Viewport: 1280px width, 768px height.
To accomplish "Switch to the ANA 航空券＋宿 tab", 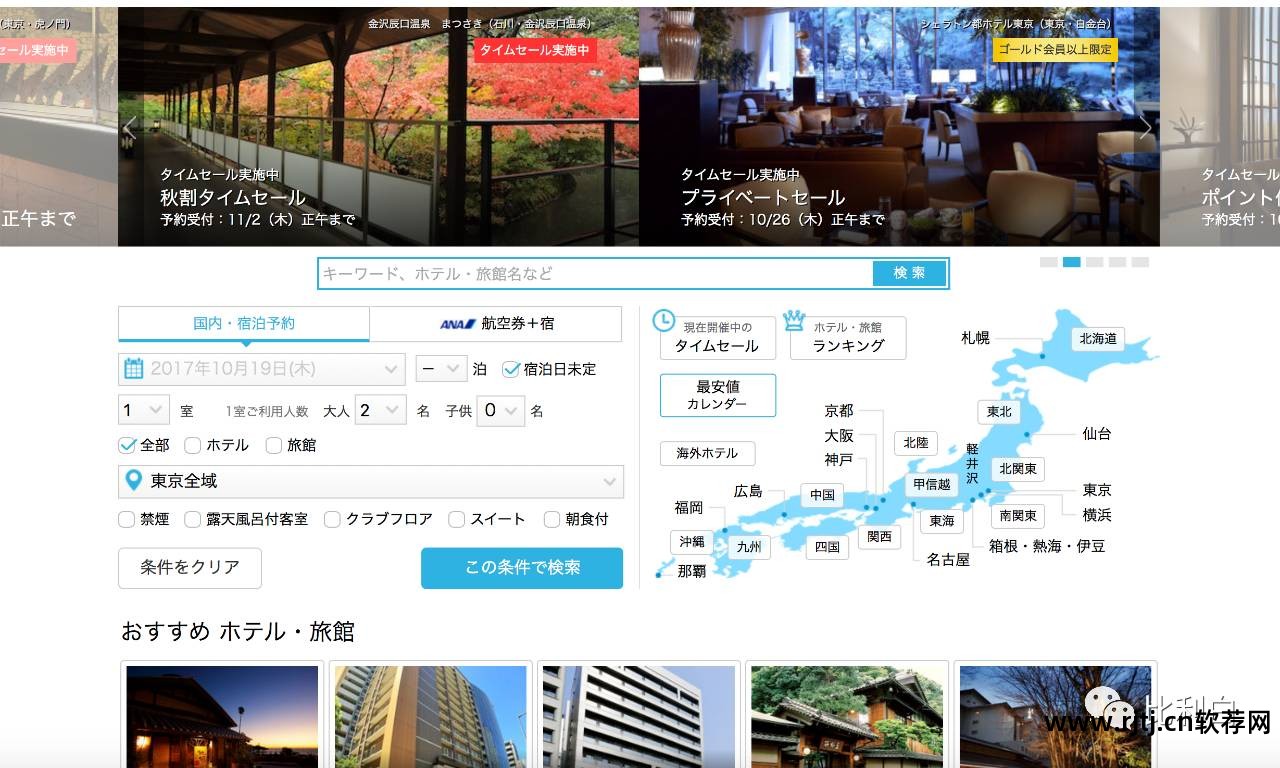I will click(497, 324).
